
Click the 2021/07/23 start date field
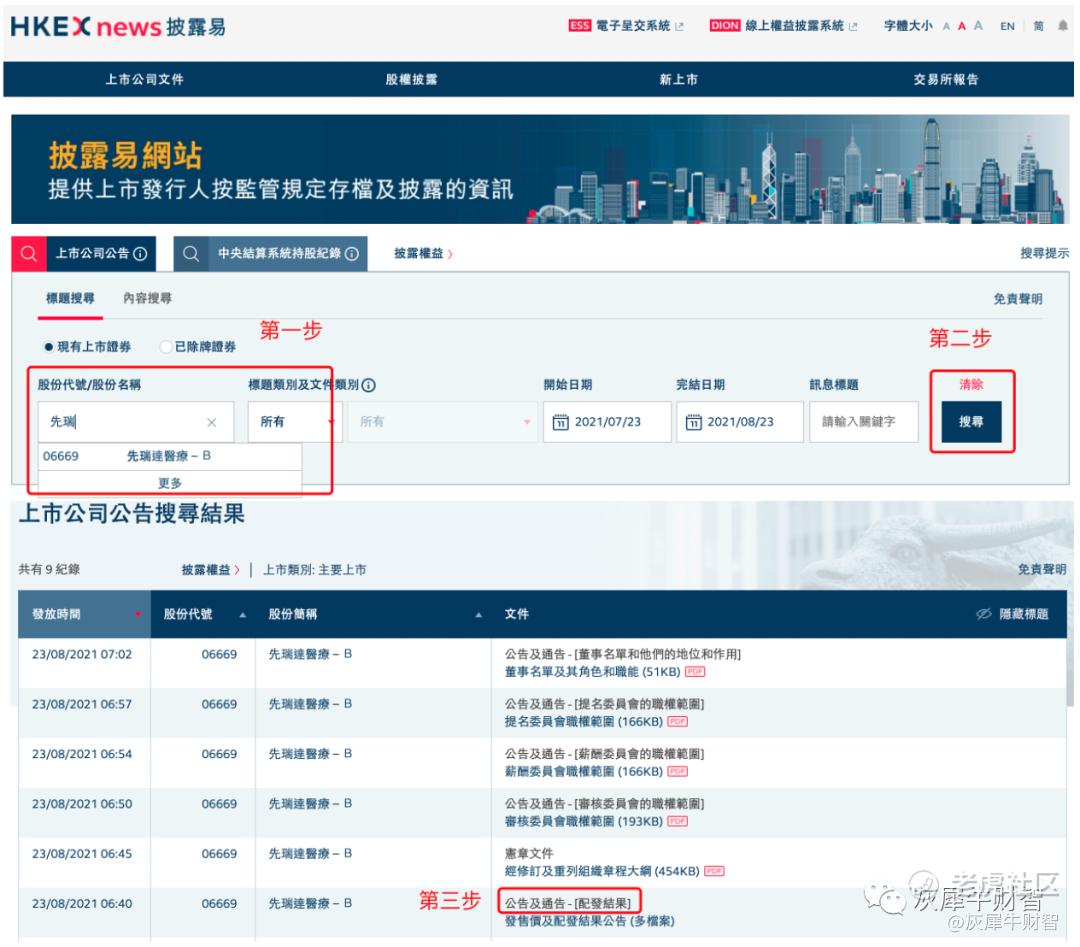click(607, 422)
